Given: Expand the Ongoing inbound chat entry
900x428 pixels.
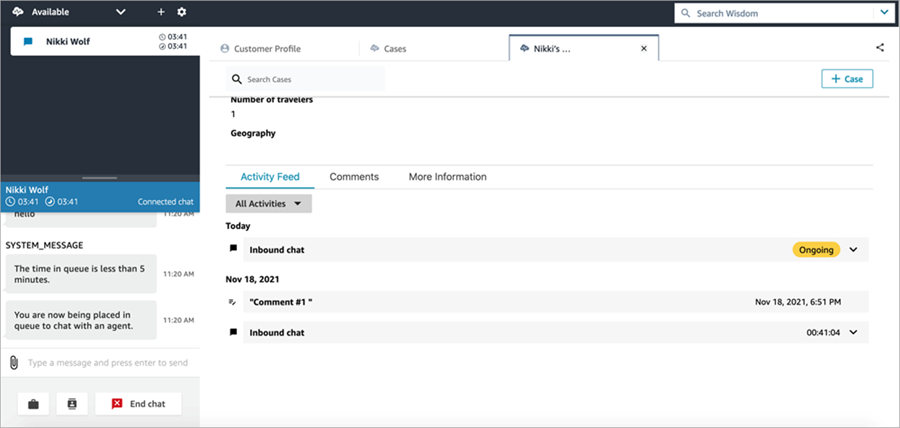Looking at the screenshot, I should point(853,250).
